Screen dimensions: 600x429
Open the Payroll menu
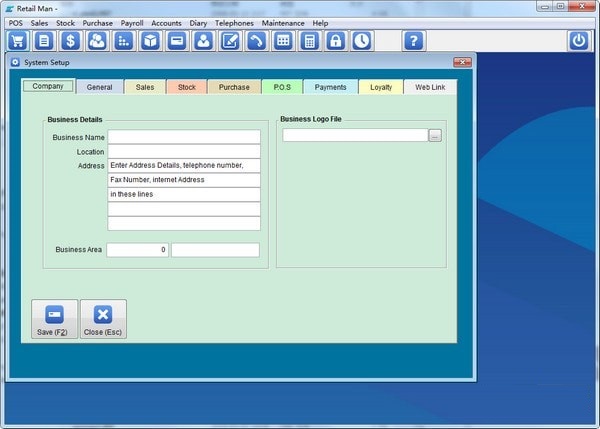tap(132, 23)
